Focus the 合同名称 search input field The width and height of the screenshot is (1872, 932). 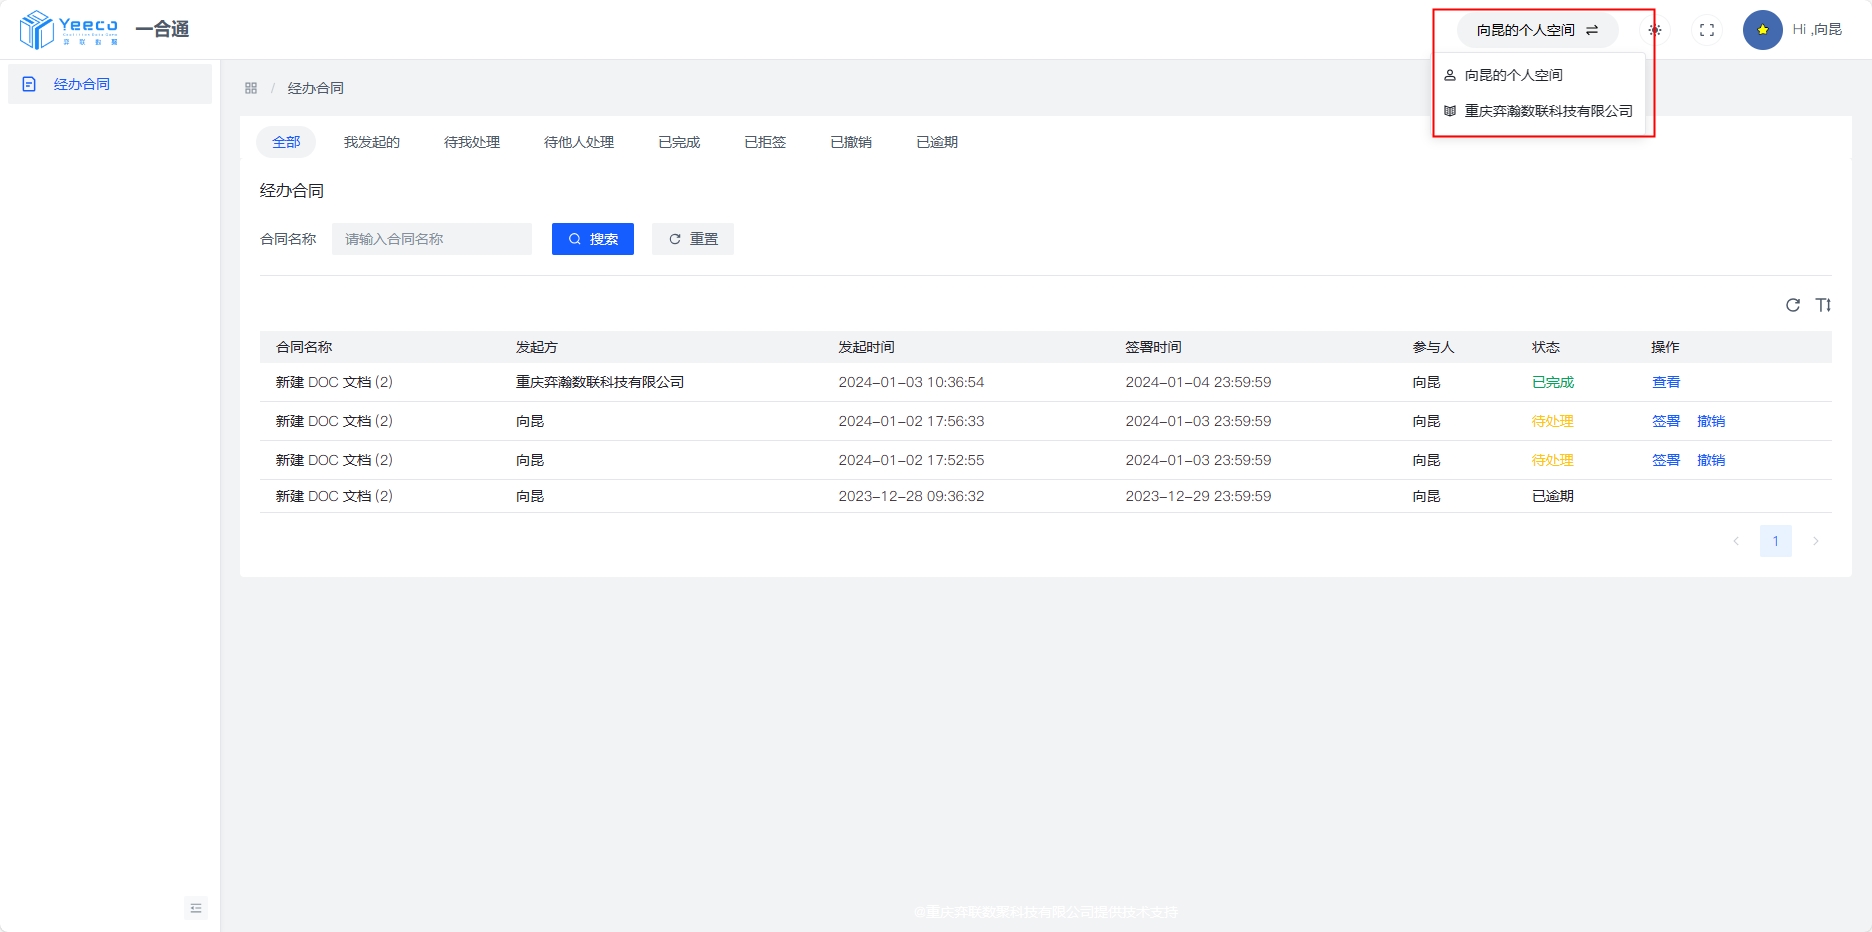432,239
